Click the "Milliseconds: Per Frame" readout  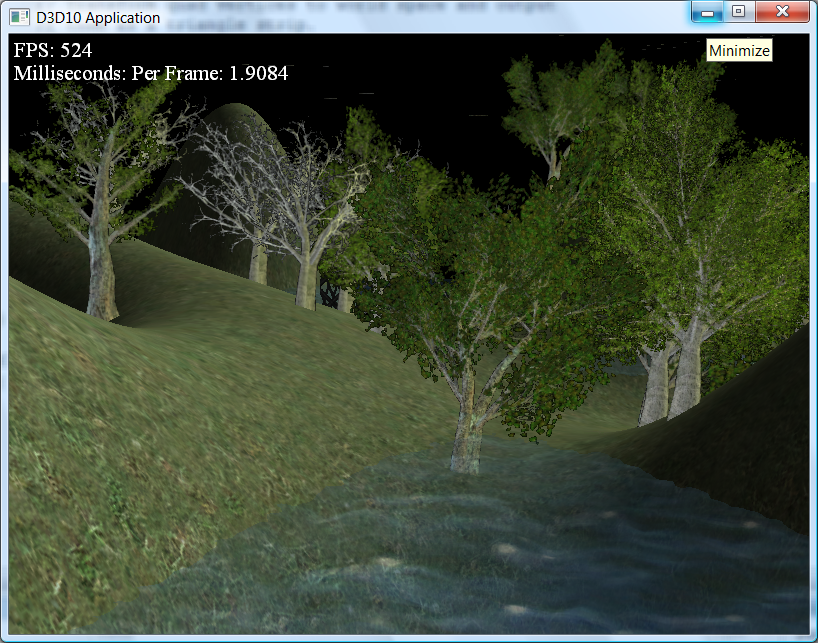click(x=151, y=73)
